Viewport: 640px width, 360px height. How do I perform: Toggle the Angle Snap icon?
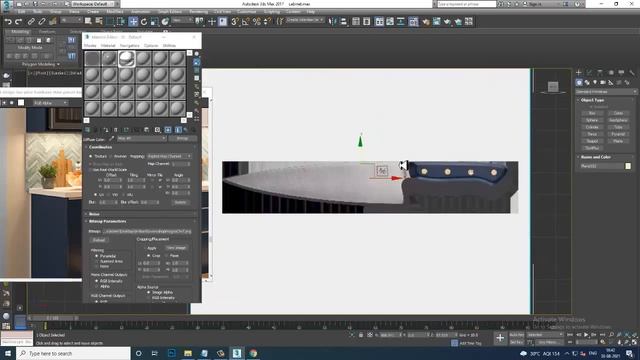[245, 22]
